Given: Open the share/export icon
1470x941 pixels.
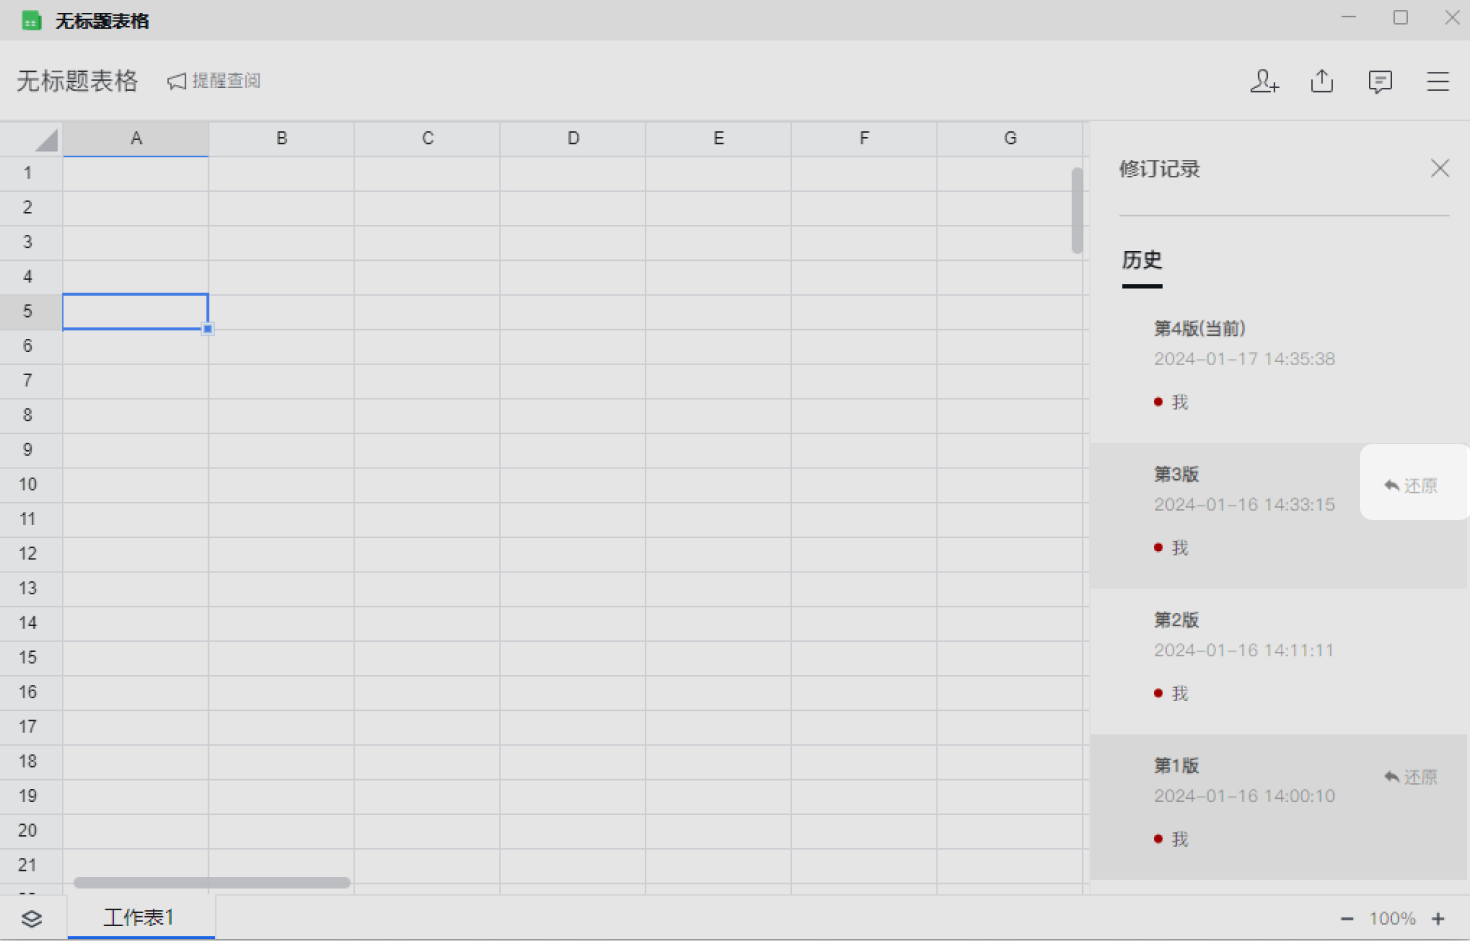Looking at the screenshot, I should [x=1322, y=82].
